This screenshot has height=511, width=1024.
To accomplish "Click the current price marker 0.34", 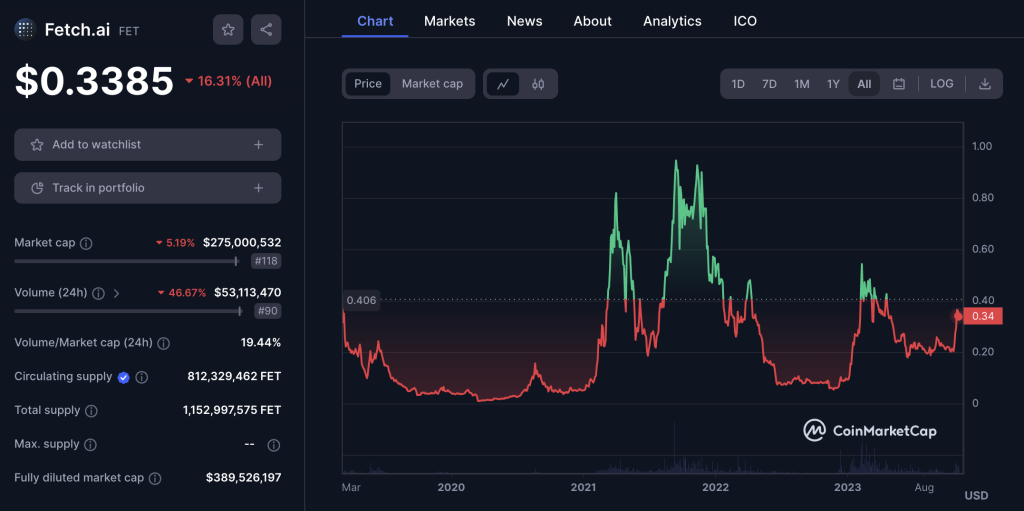I will (x=982, y=316).
